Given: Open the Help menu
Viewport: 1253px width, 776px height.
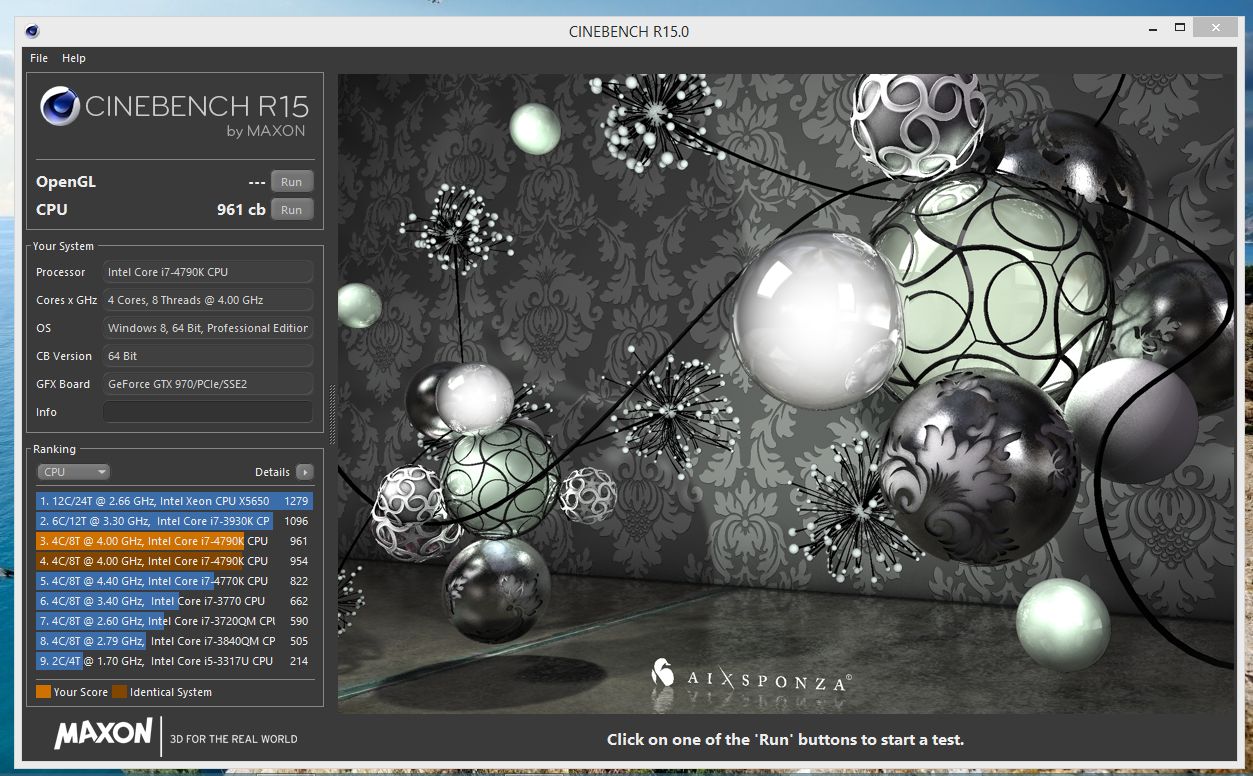Looking at the screenshot, I should tap(74, 58).
